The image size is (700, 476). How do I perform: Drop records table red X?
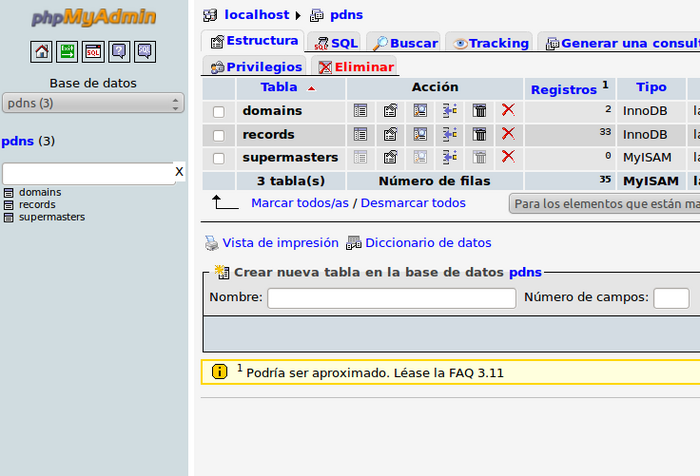508,134
